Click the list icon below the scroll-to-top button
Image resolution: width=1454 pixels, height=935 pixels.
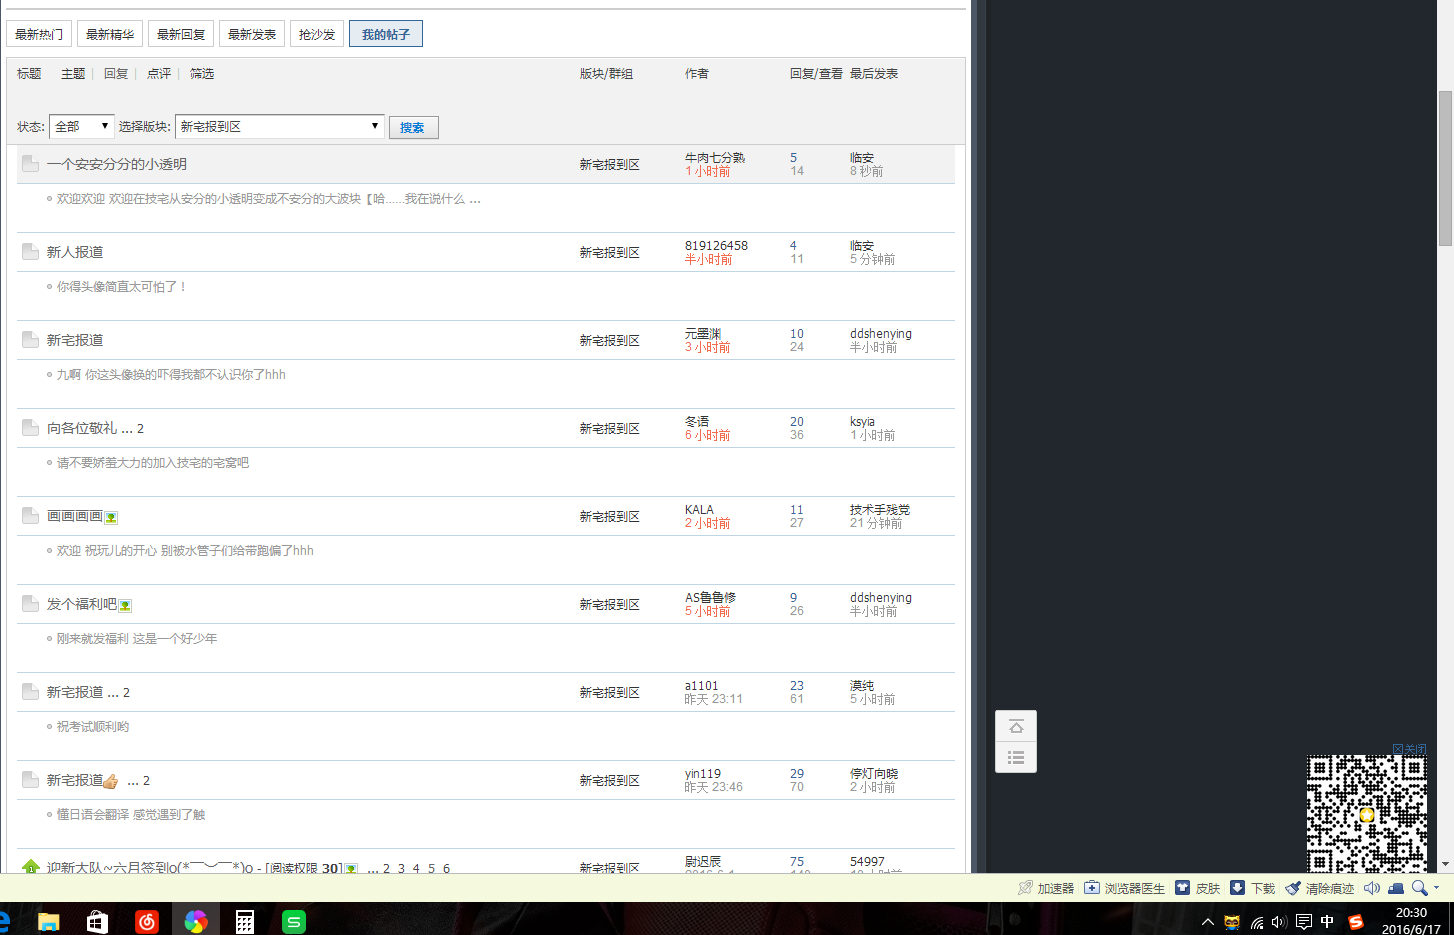pos(1016,757)
